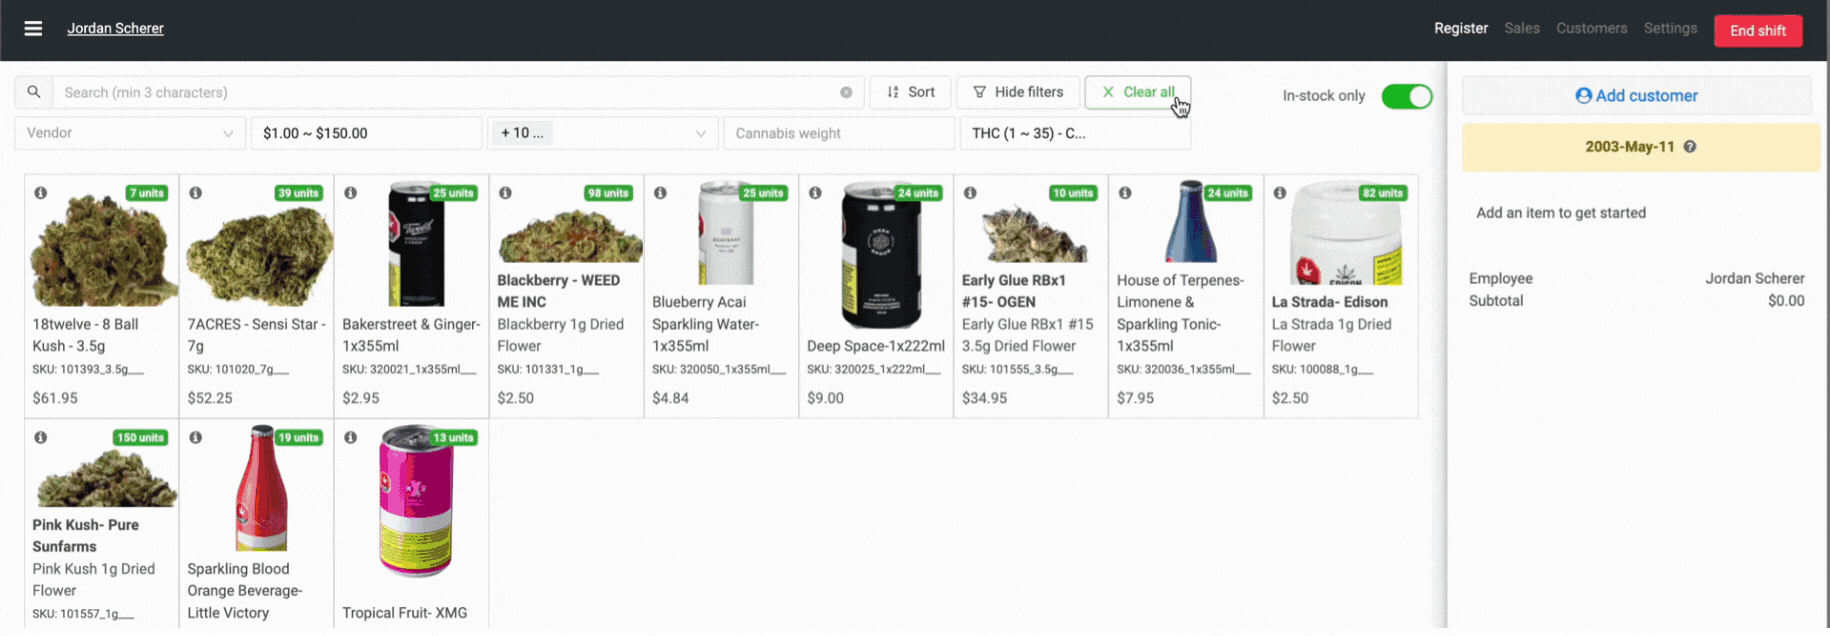
Task: Go to the Customers page
Action: tap(1591, 28)
